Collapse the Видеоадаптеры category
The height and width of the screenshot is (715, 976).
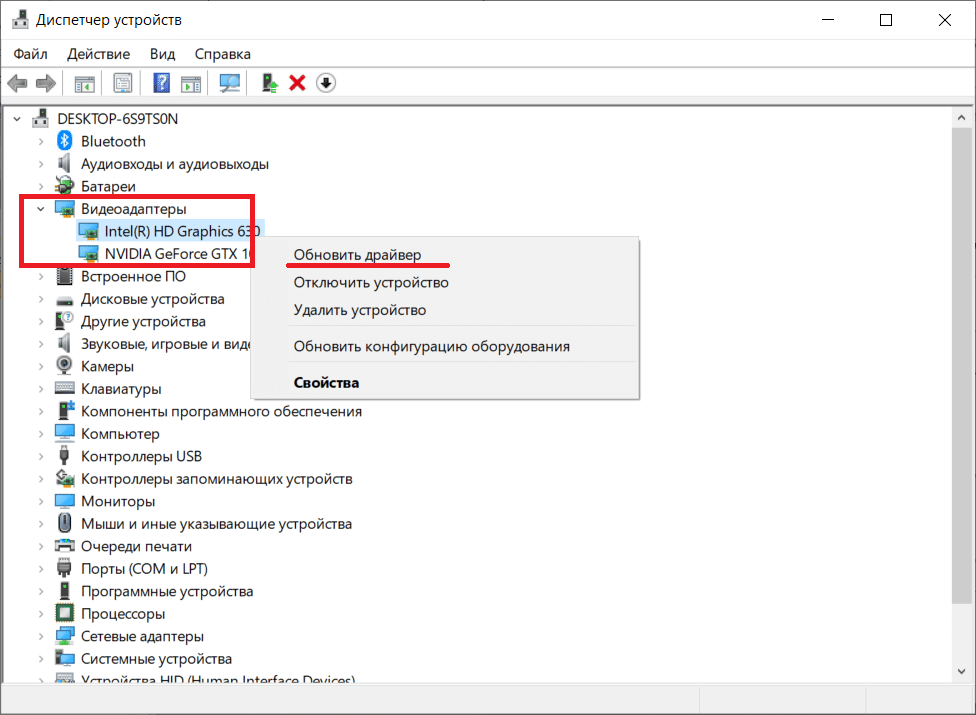40,208
